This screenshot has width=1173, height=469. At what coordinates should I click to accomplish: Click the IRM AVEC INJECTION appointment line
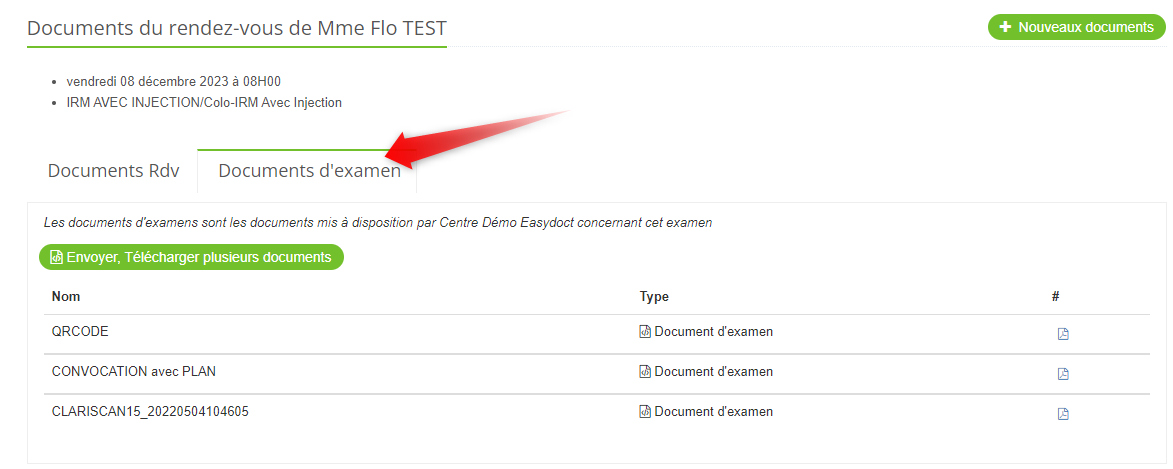(x=204, y=102)
